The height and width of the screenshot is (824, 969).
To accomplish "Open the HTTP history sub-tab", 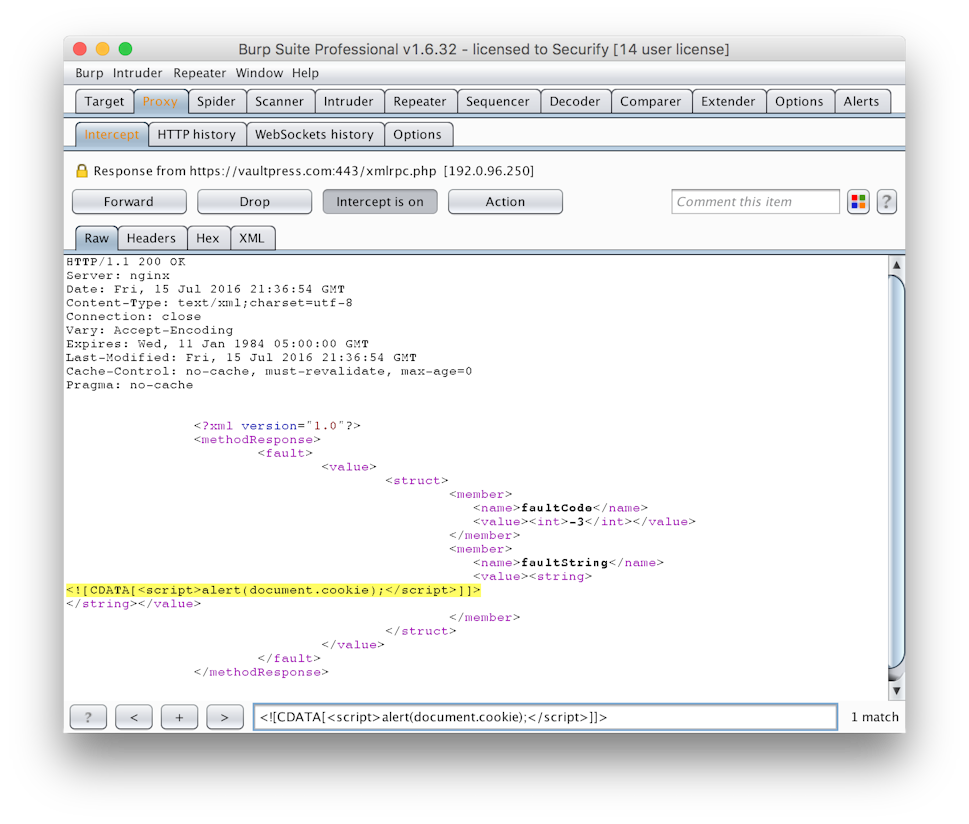I will 197,135.
